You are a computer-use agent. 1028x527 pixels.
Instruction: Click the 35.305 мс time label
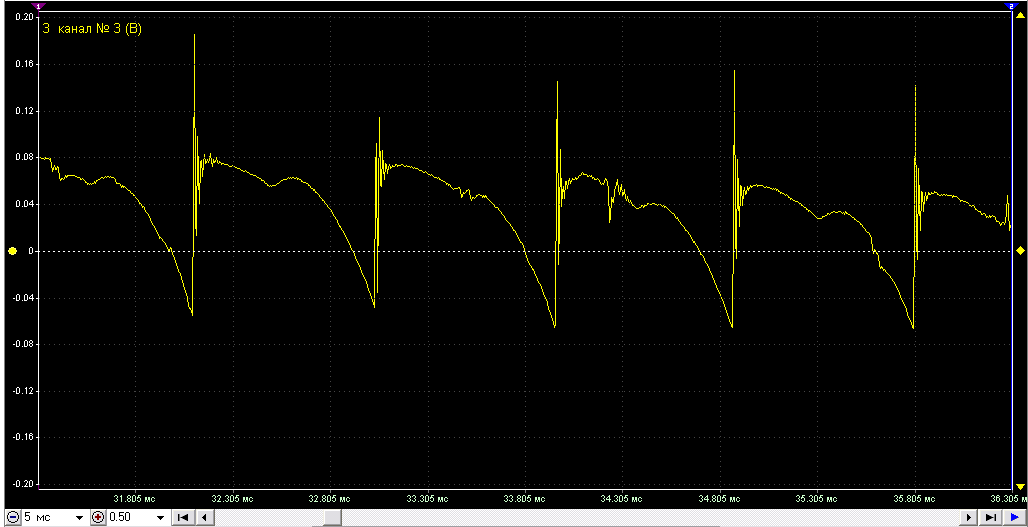click(818, 499)
